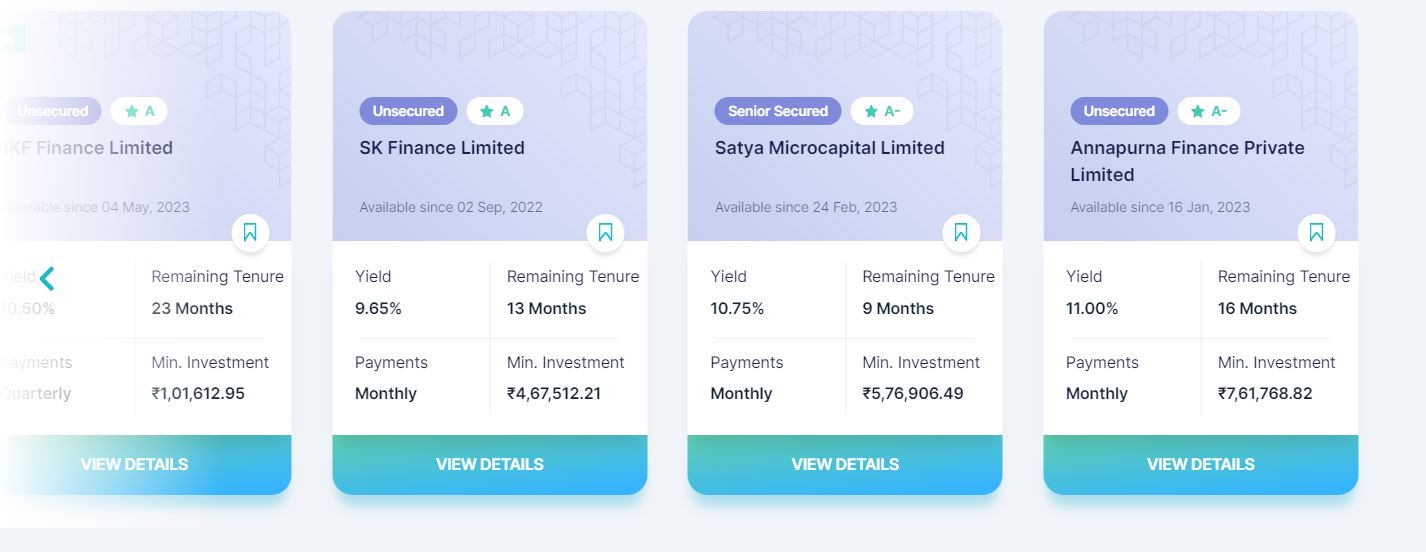Select the Unsecured tag on Annapurna Finance card

coord(1119,111)
